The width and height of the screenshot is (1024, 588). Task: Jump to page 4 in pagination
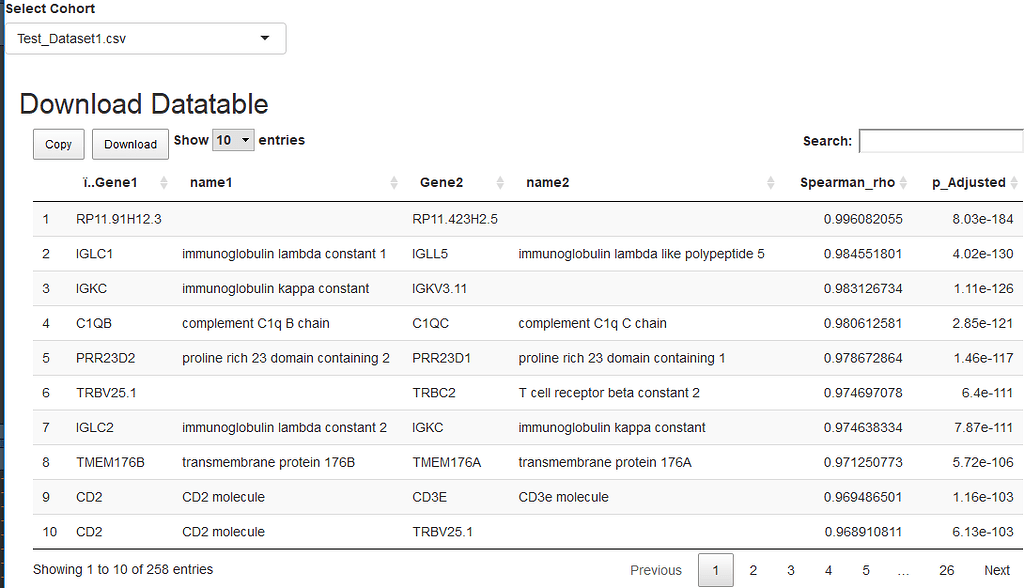pyautogui.click(x=828, y=570)
